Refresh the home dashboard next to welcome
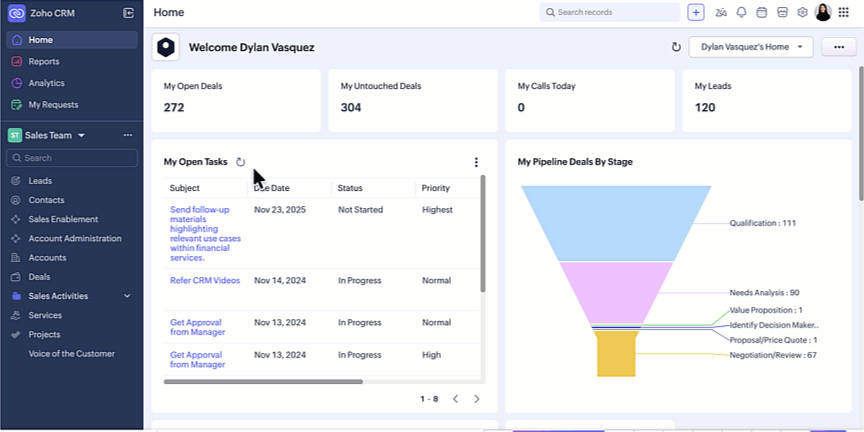This screenshot has height=432, width=864. tap(676, 47)
